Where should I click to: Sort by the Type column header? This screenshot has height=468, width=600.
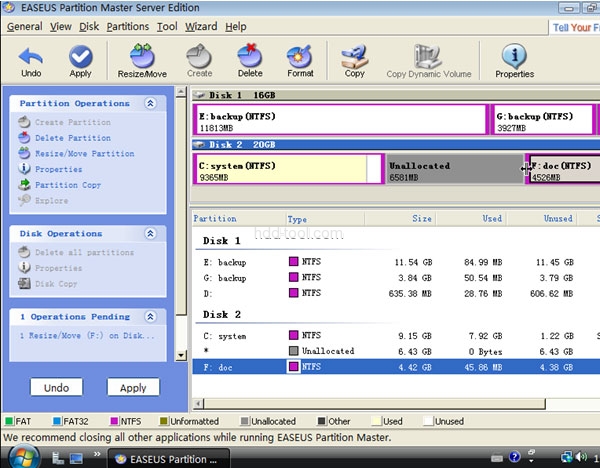(325, 219)
